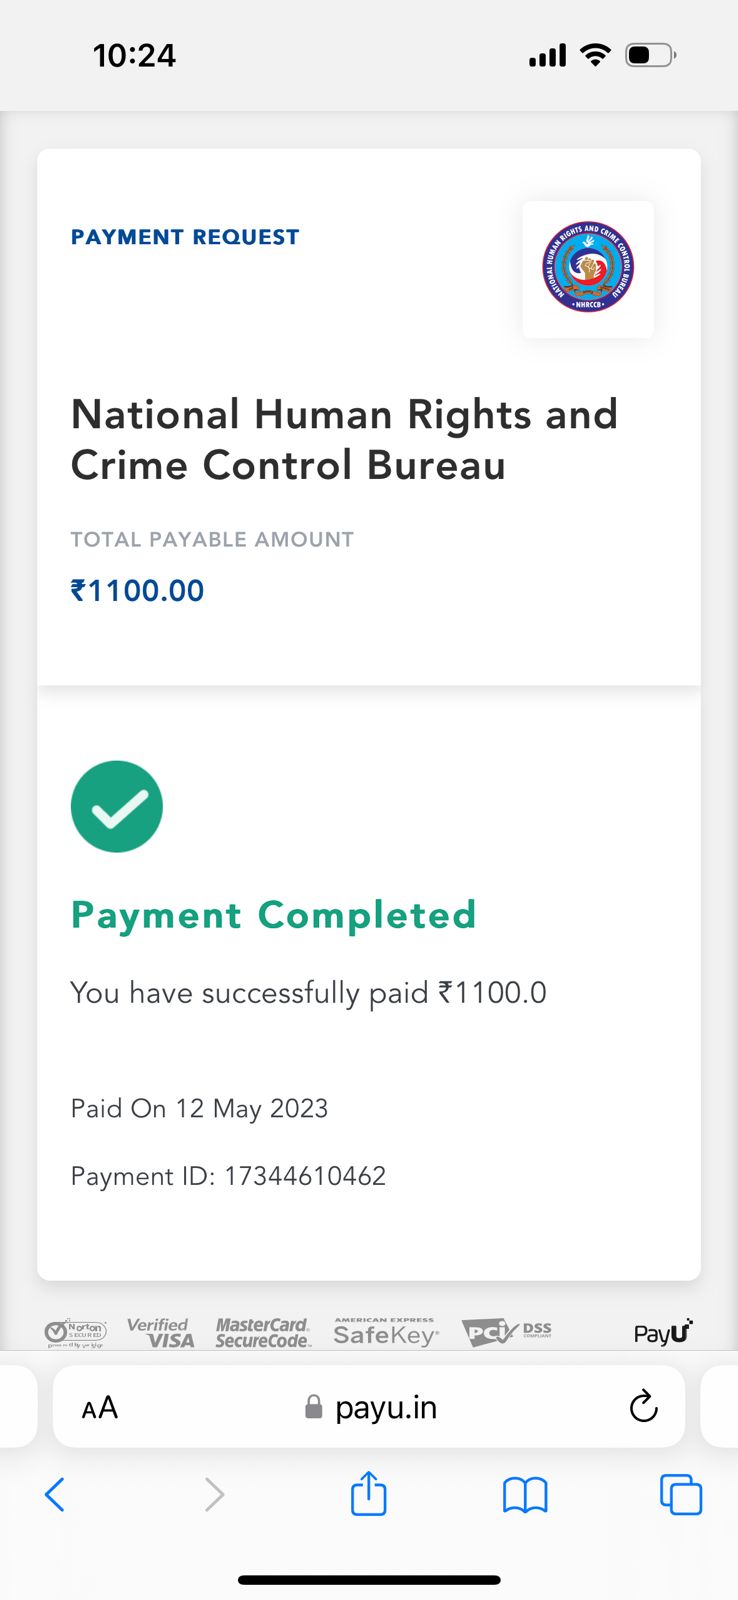Viewport: 738px width, 1600px height.
Task: Open the Safari share sheet
Action: click(368, 1494)
